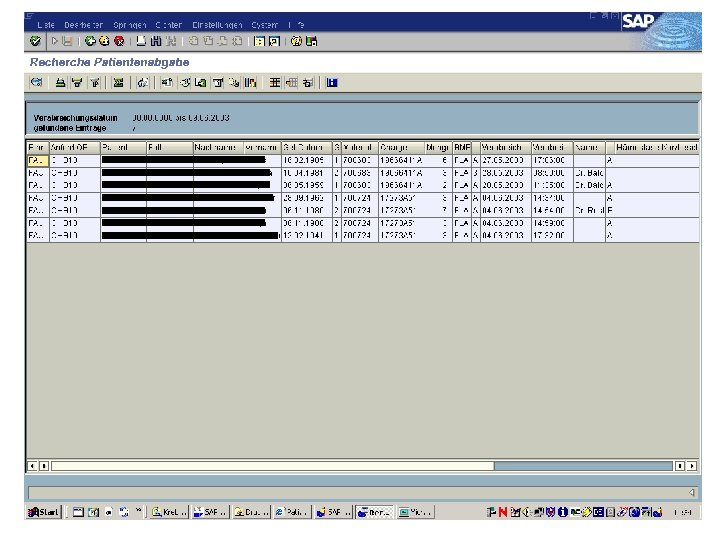Open the Bearbeiten menu
Viewport: 720px width, 540px height.
pyautogui.click(x=84, y=25)
